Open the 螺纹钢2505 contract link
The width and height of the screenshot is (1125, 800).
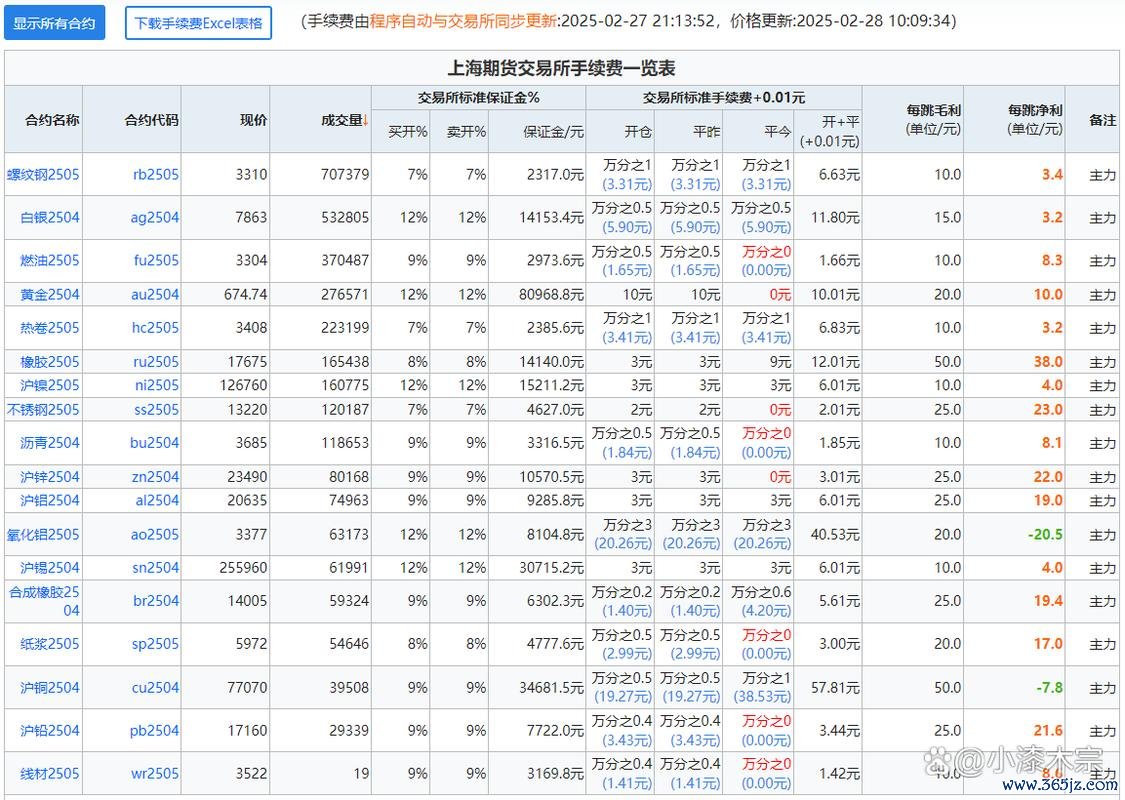click(43, 174)
